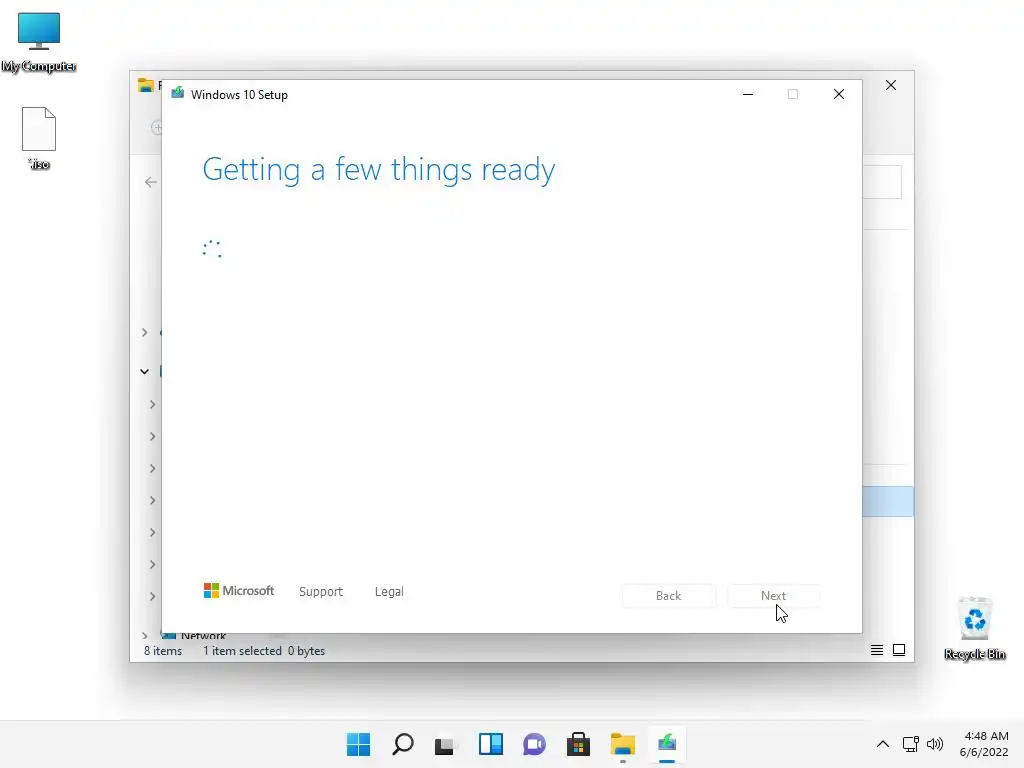Open the Windows Start menu
Screen dimensions: 1024x768
tap(358, 744)
